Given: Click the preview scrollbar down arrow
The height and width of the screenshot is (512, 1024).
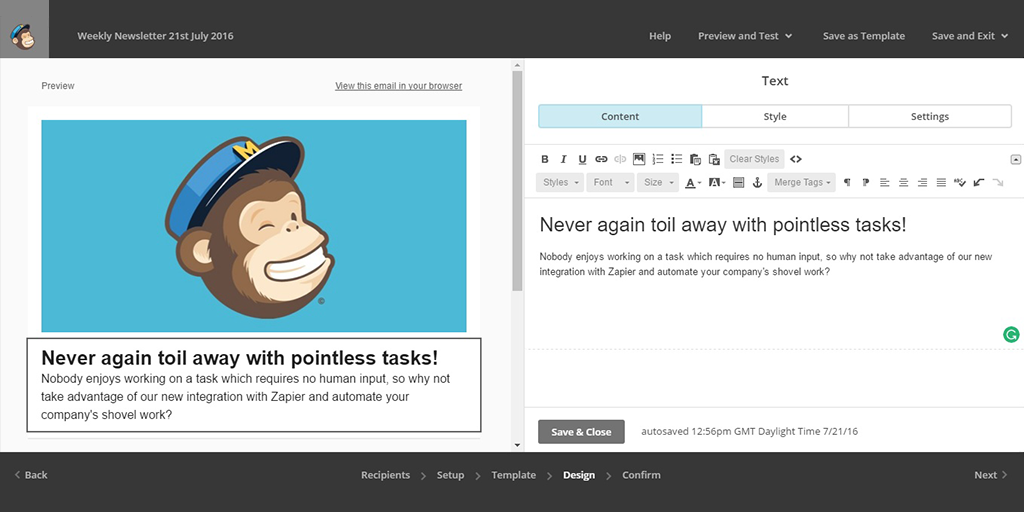Looking at the screenshot, I should pyautogui.click(x=517, y=445).
